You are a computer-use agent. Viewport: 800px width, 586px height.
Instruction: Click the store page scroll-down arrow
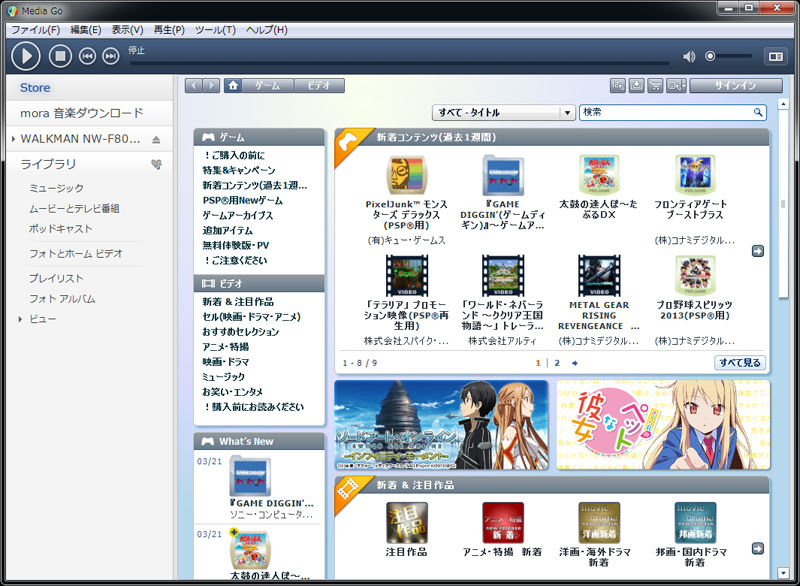click(x=783, y=573)
